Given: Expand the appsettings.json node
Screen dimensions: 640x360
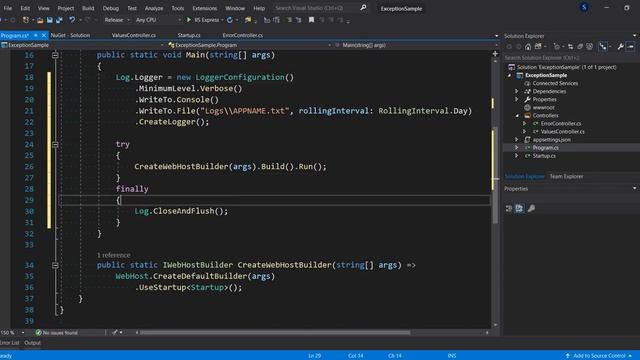Looking at the screenshot, I should tap(517, 140).
